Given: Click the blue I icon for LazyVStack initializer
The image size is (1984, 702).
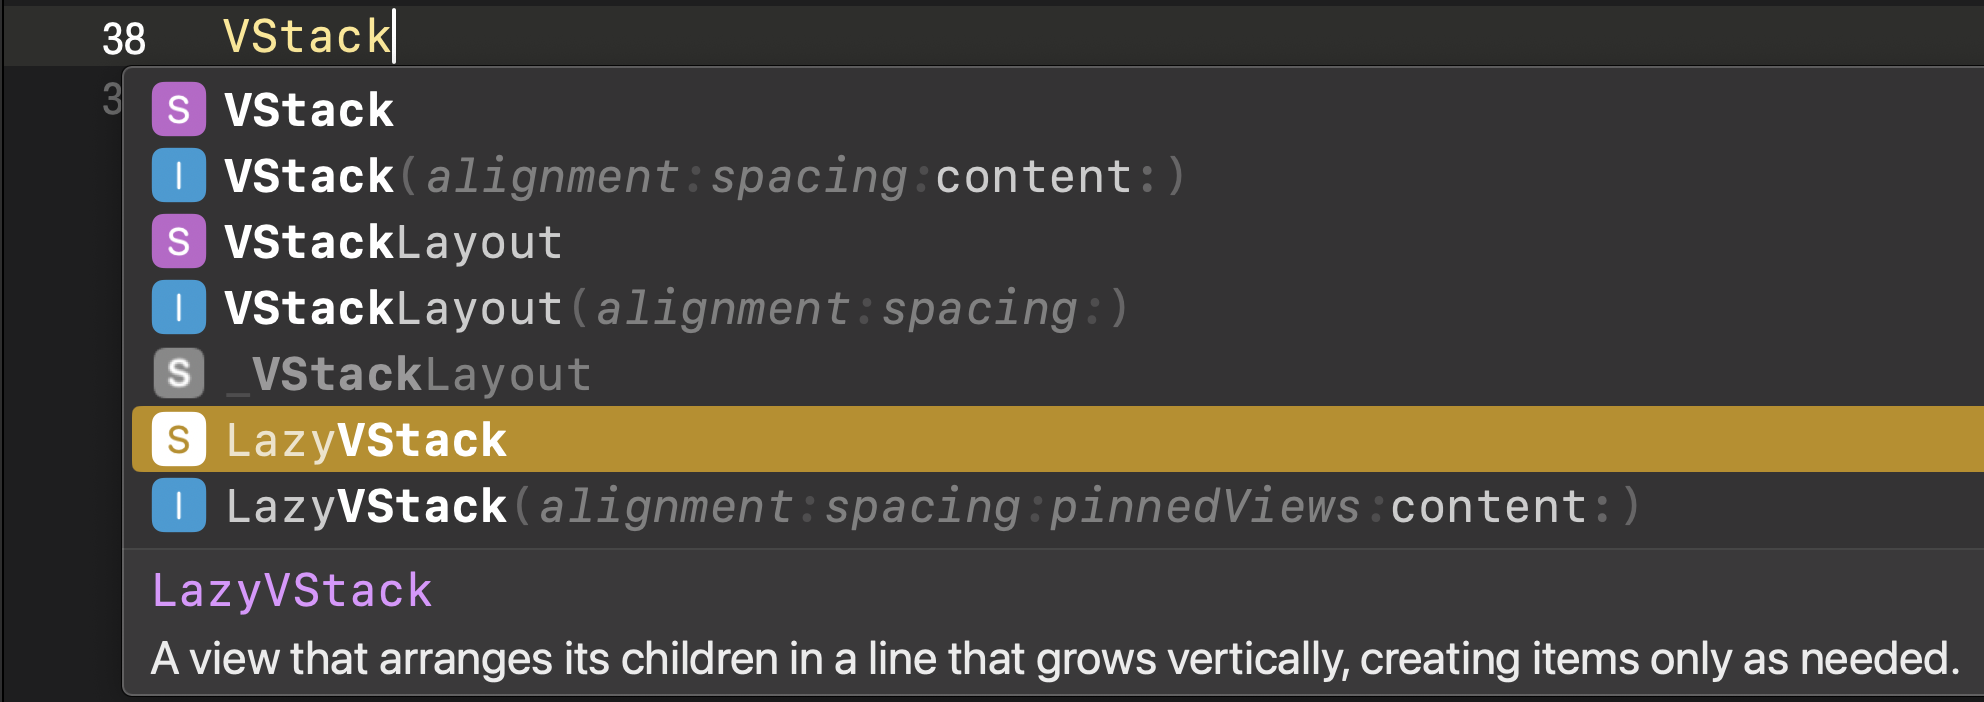Looking at the screenshot, I should 179,505.
